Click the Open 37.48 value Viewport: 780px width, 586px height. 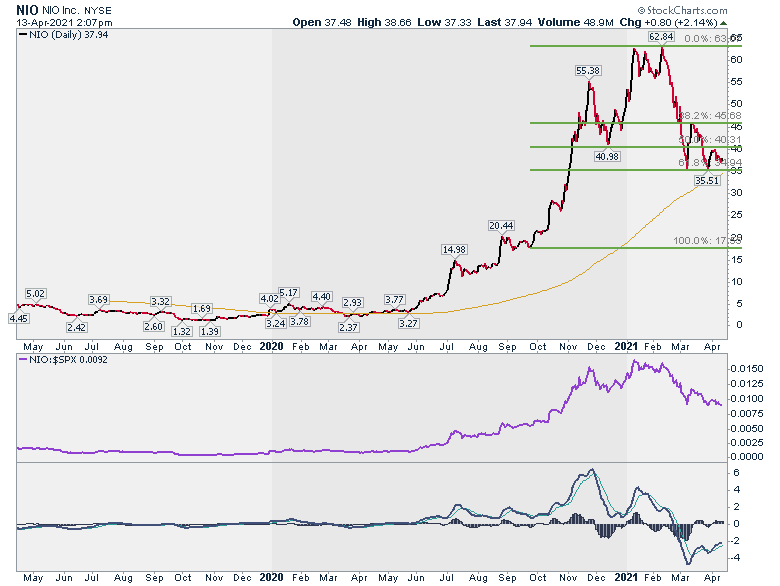322,22
